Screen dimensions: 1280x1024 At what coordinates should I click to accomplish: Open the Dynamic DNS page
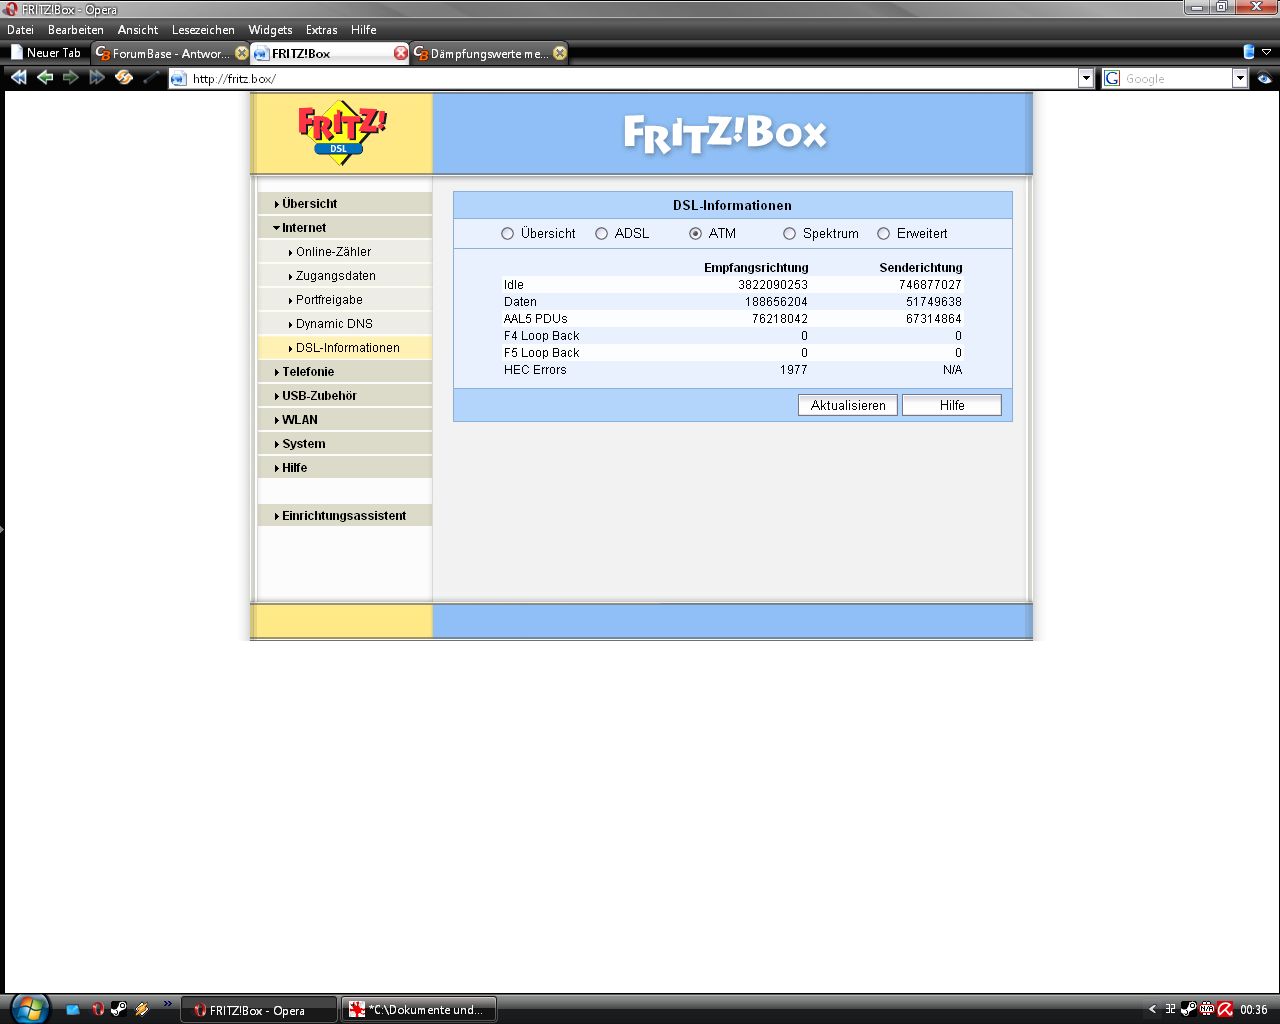pos(345,323)
